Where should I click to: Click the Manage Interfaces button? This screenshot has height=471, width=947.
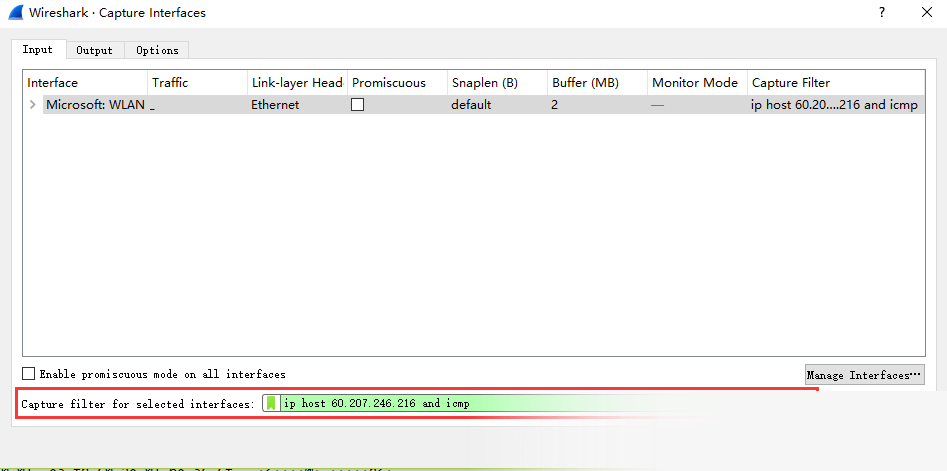pos(864,374)
